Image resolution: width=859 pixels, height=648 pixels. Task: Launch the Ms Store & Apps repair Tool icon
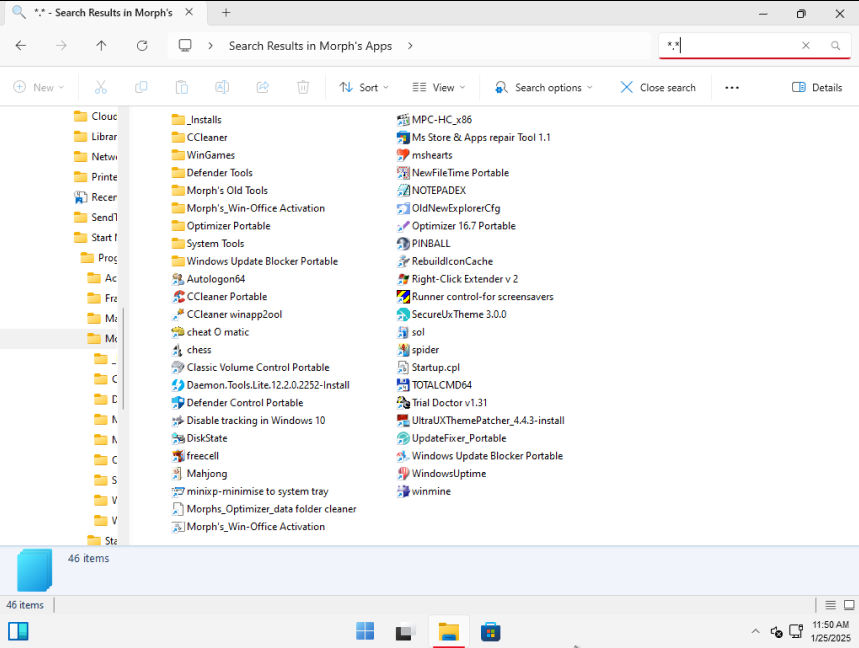(x=403, y=137)
